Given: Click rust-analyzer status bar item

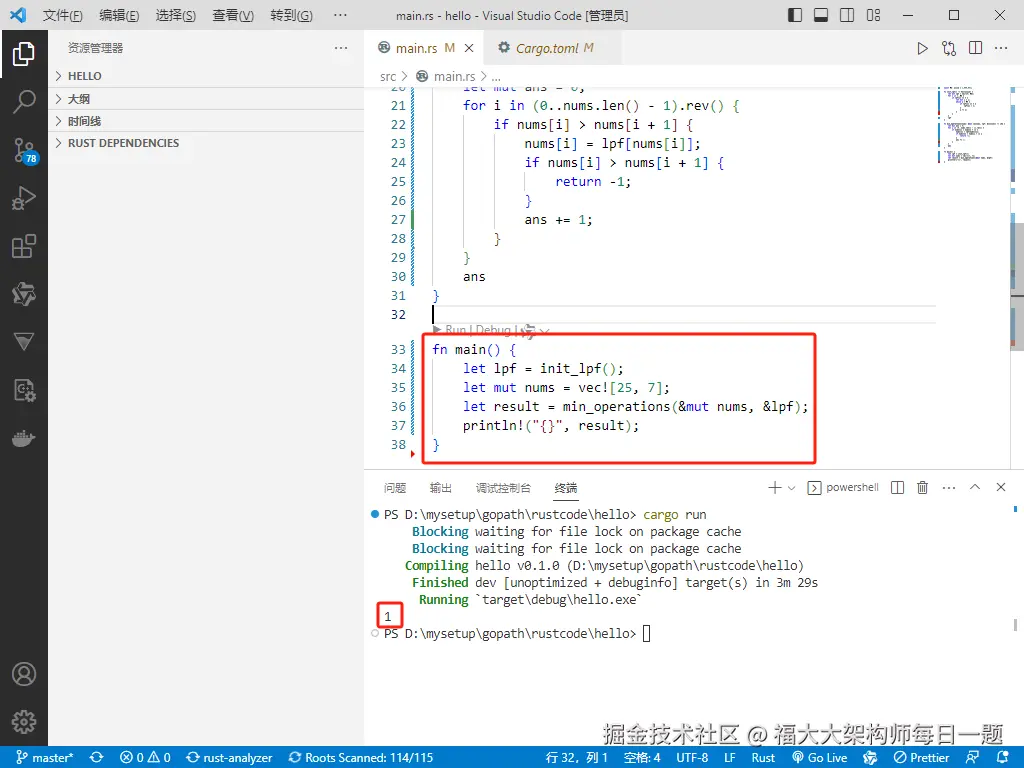Looking at the screenshot, I should tap(229, 758).
